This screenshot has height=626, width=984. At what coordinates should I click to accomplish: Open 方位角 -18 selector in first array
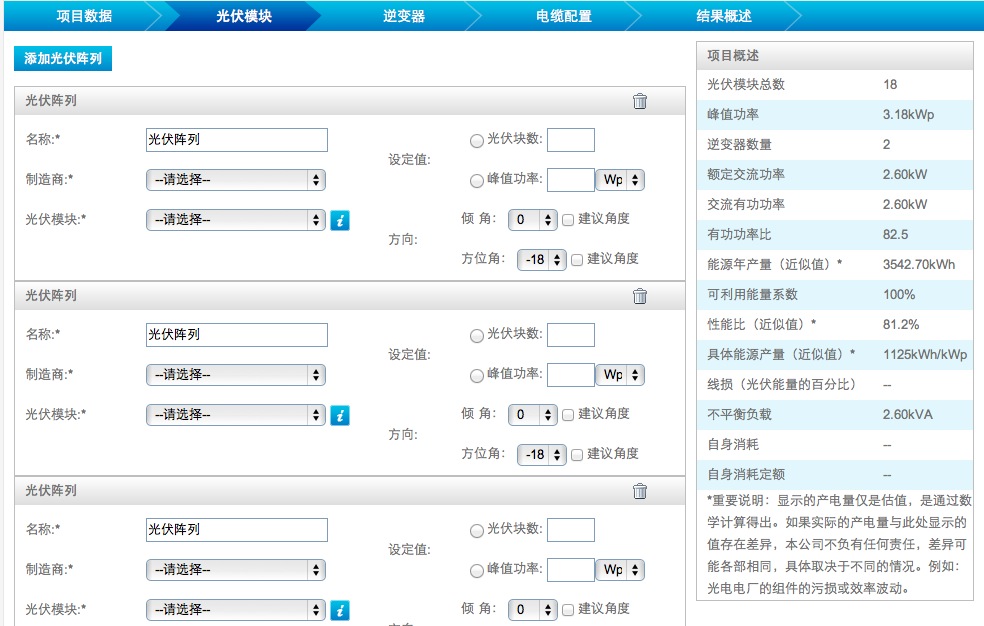pos(542,260)
